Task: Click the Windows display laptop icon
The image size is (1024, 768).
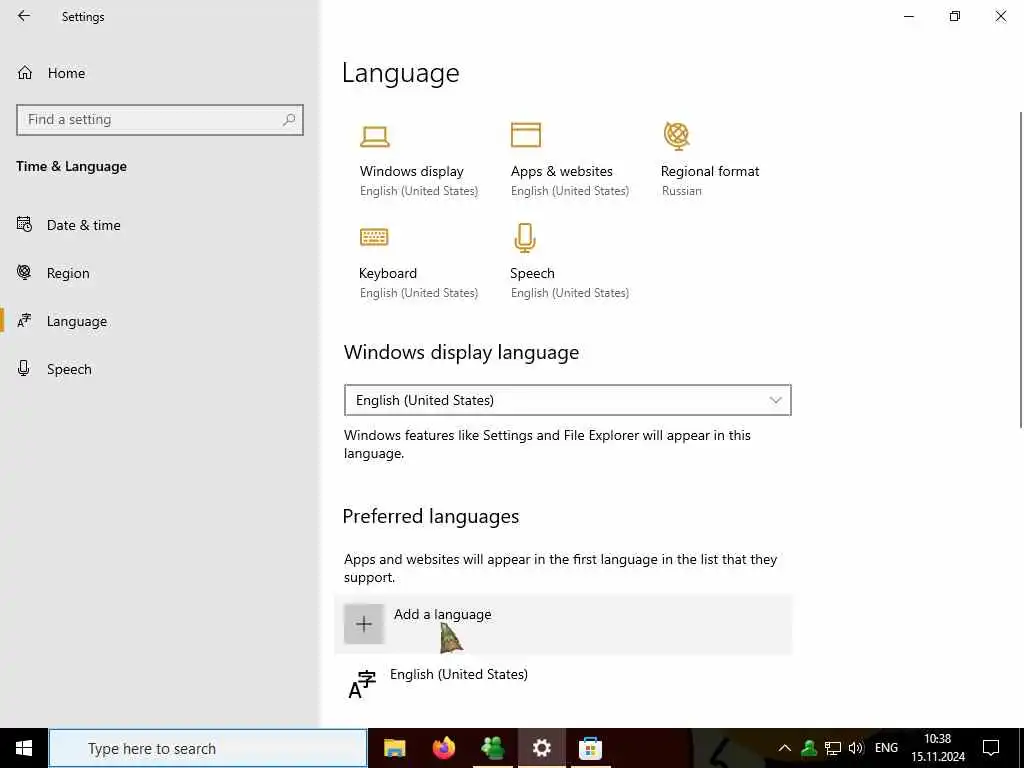Action: (375, 136)
